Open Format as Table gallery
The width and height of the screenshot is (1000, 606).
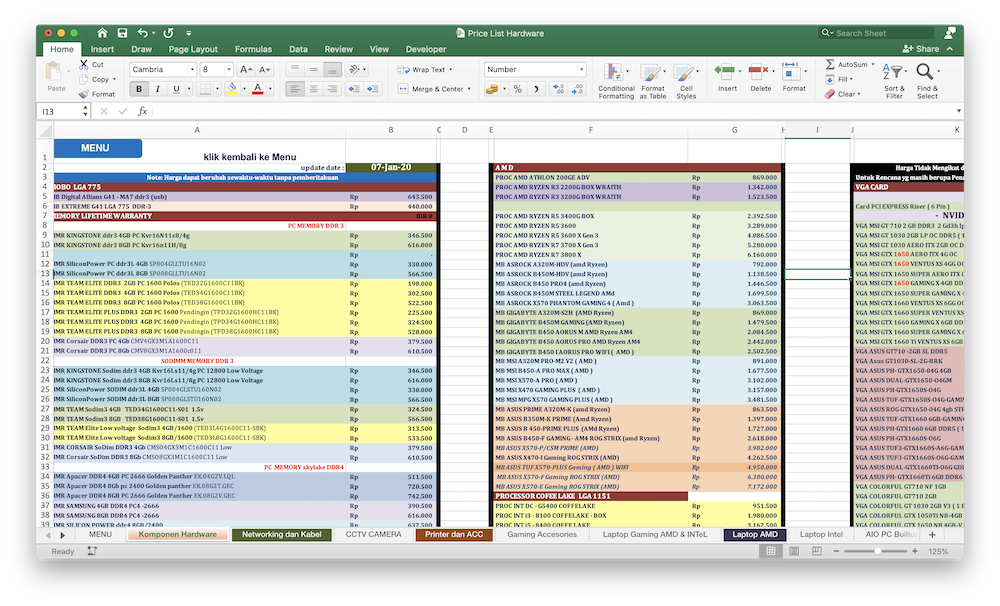[x=652, y=80]
